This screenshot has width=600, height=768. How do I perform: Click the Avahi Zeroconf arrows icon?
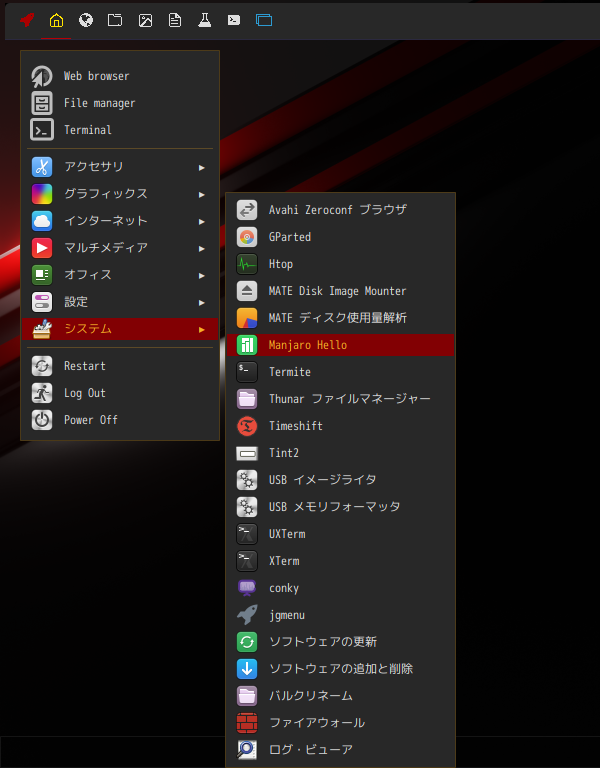point(247,210)
